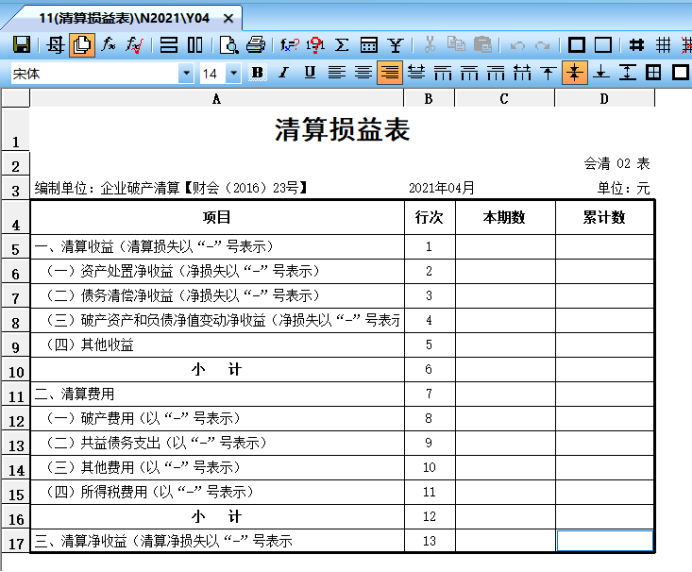Click the Yen currency symbol icon
Screen dimensions: 692x572
click(395, 45)
